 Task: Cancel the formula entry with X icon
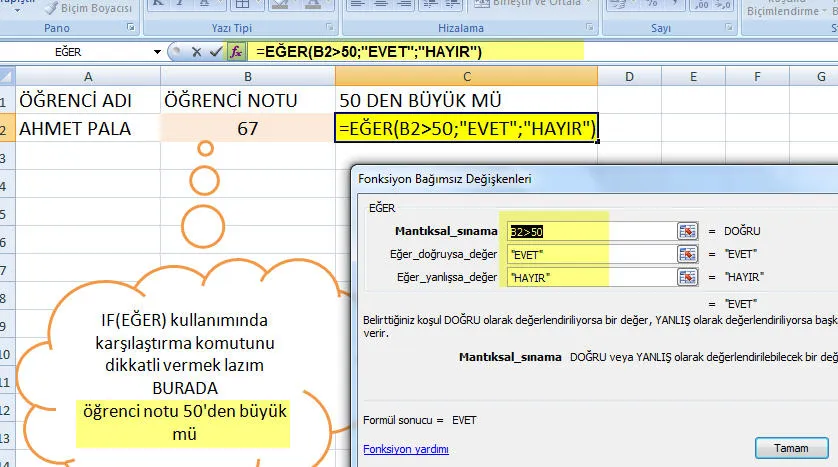coord(194,51)
